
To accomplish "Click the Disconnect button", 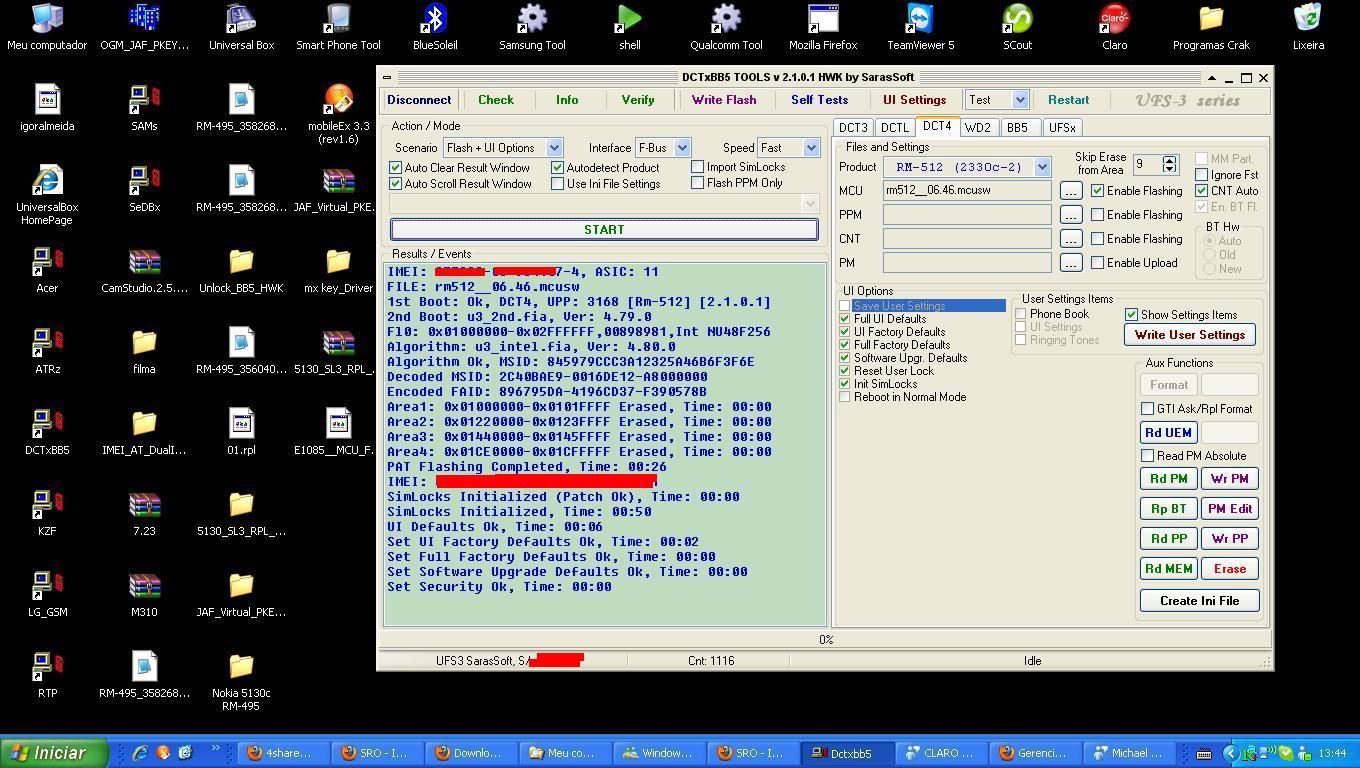I will (419, 100).
